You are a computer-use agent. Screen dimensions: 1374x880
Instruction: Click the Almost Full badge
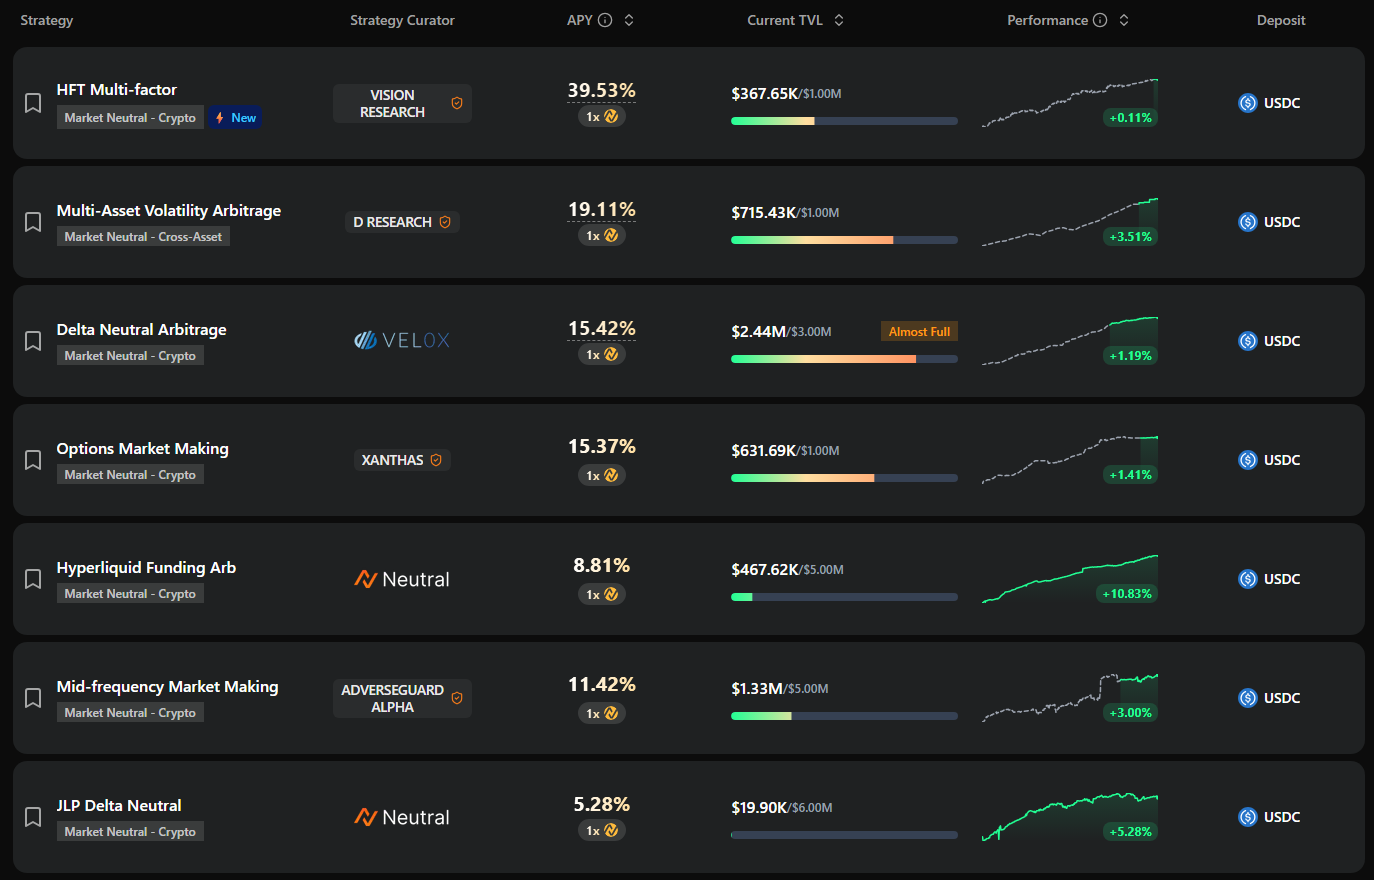[x=919, y=331]
